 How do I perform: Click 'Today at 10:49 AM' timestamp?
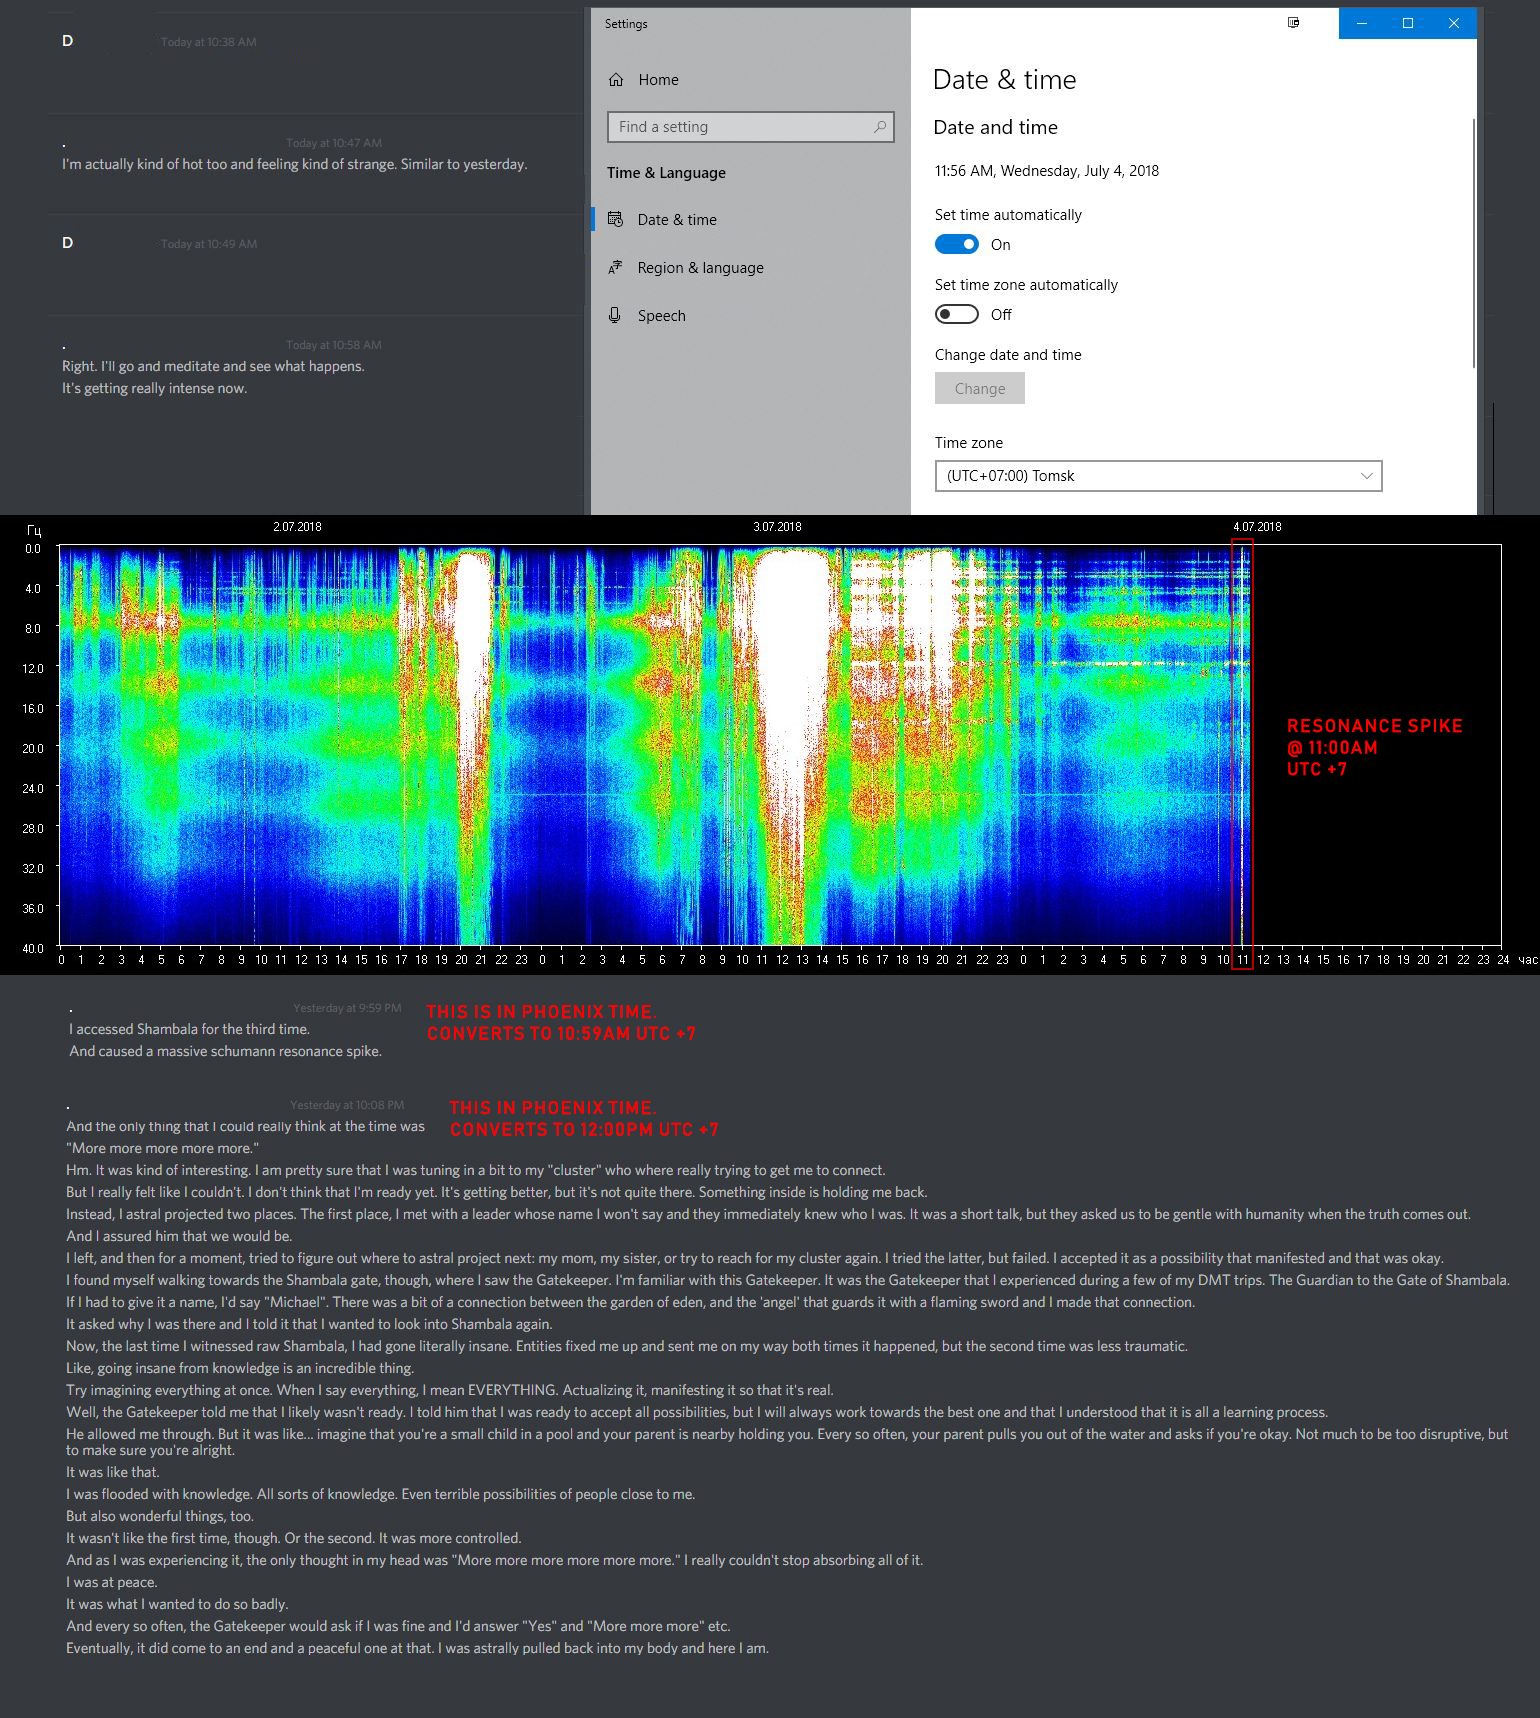(209, 244)
